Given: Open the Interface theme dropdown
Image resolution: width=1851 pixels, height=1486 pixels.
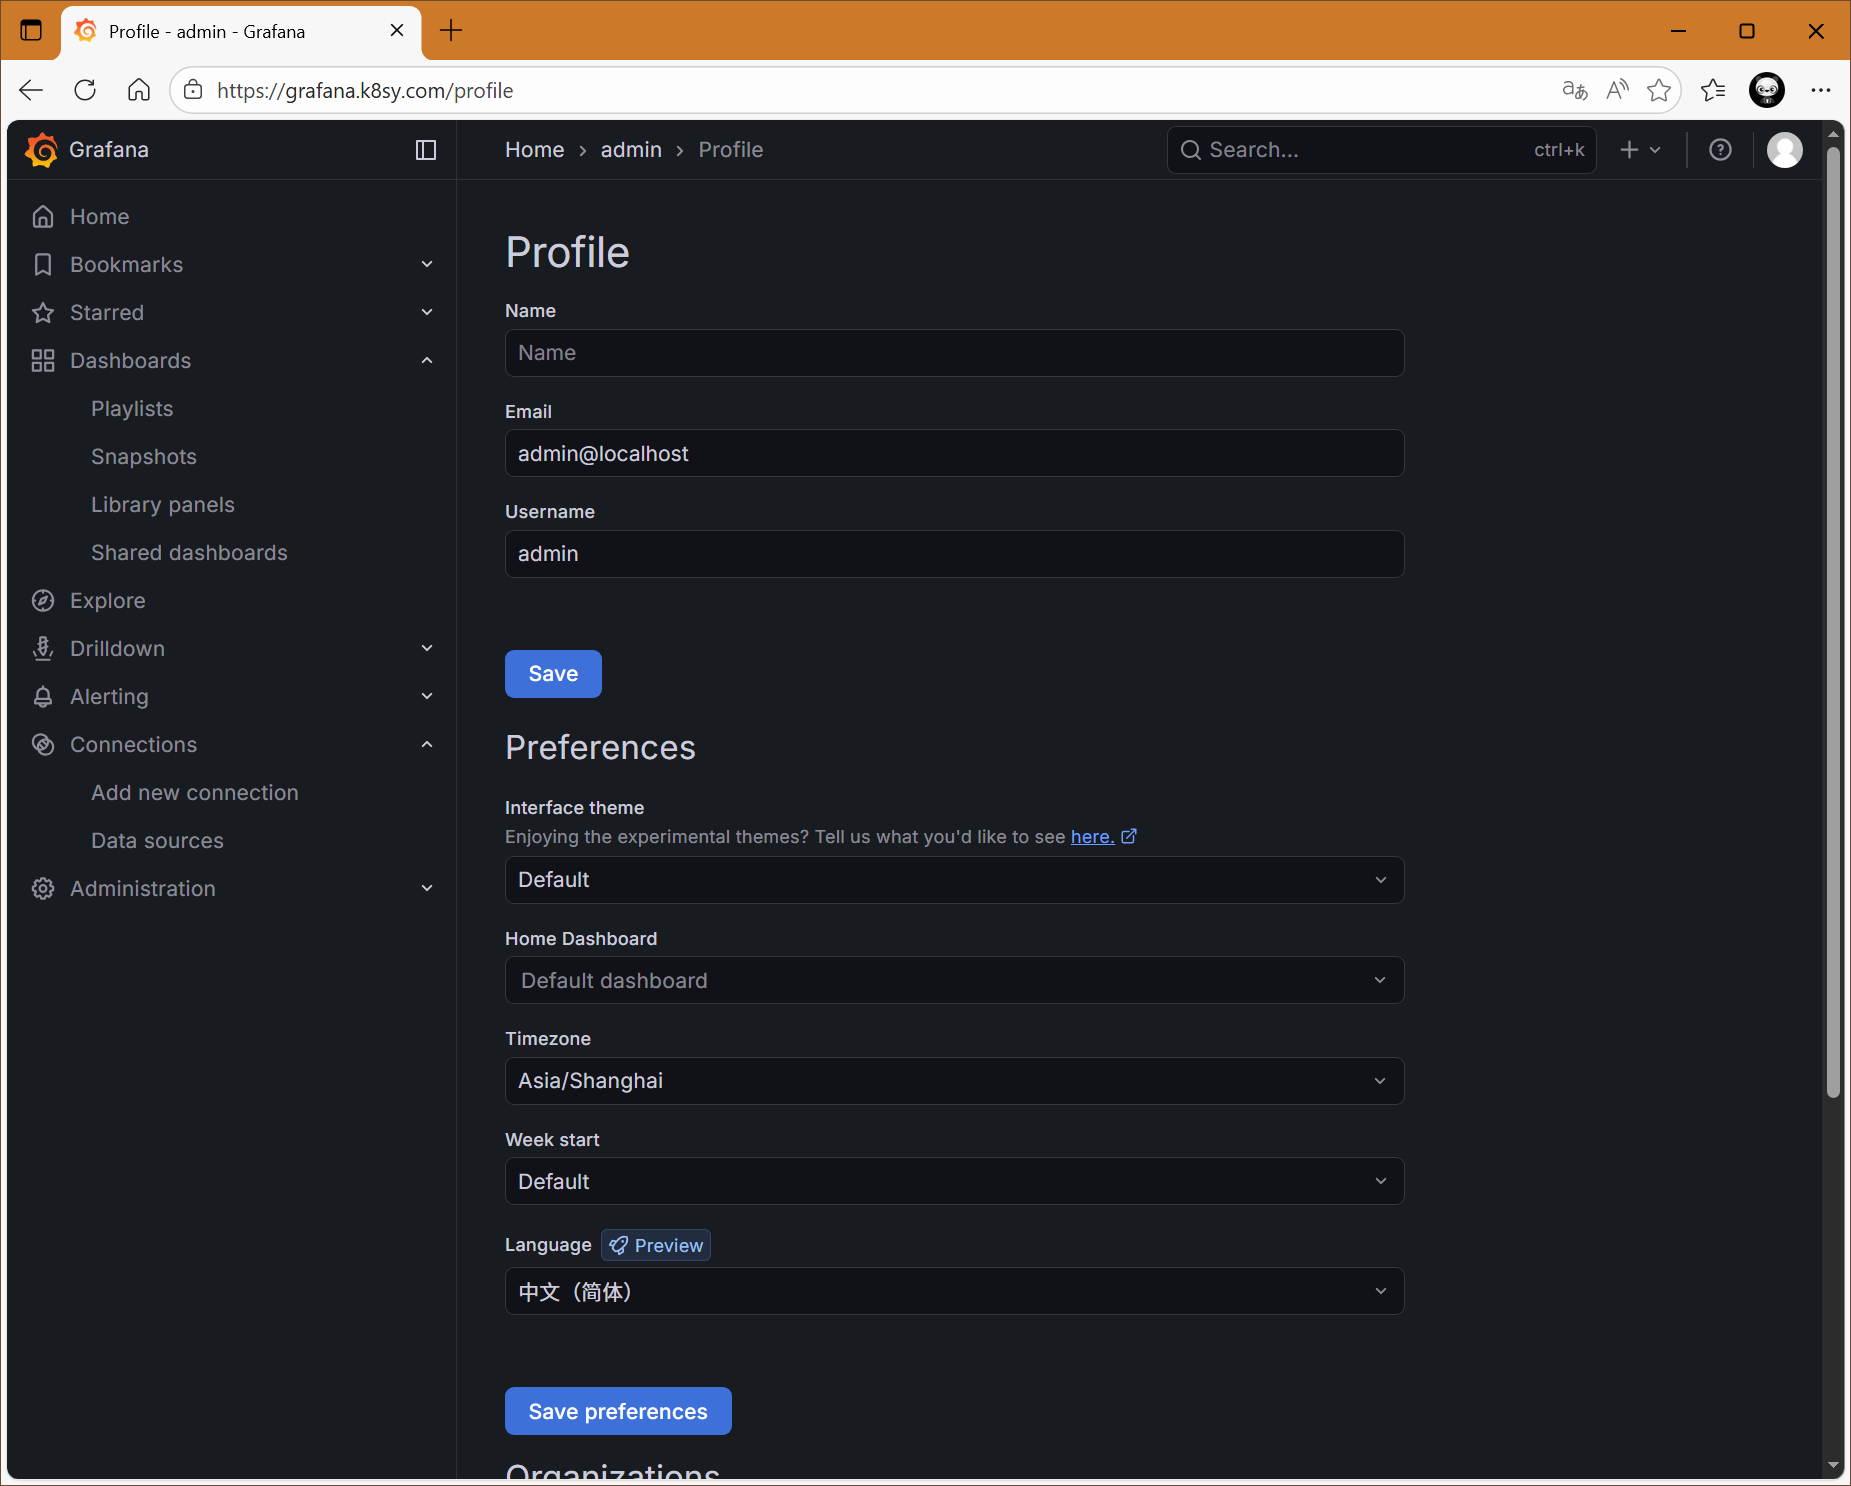Looking at the screenshot, I should 954,880.
